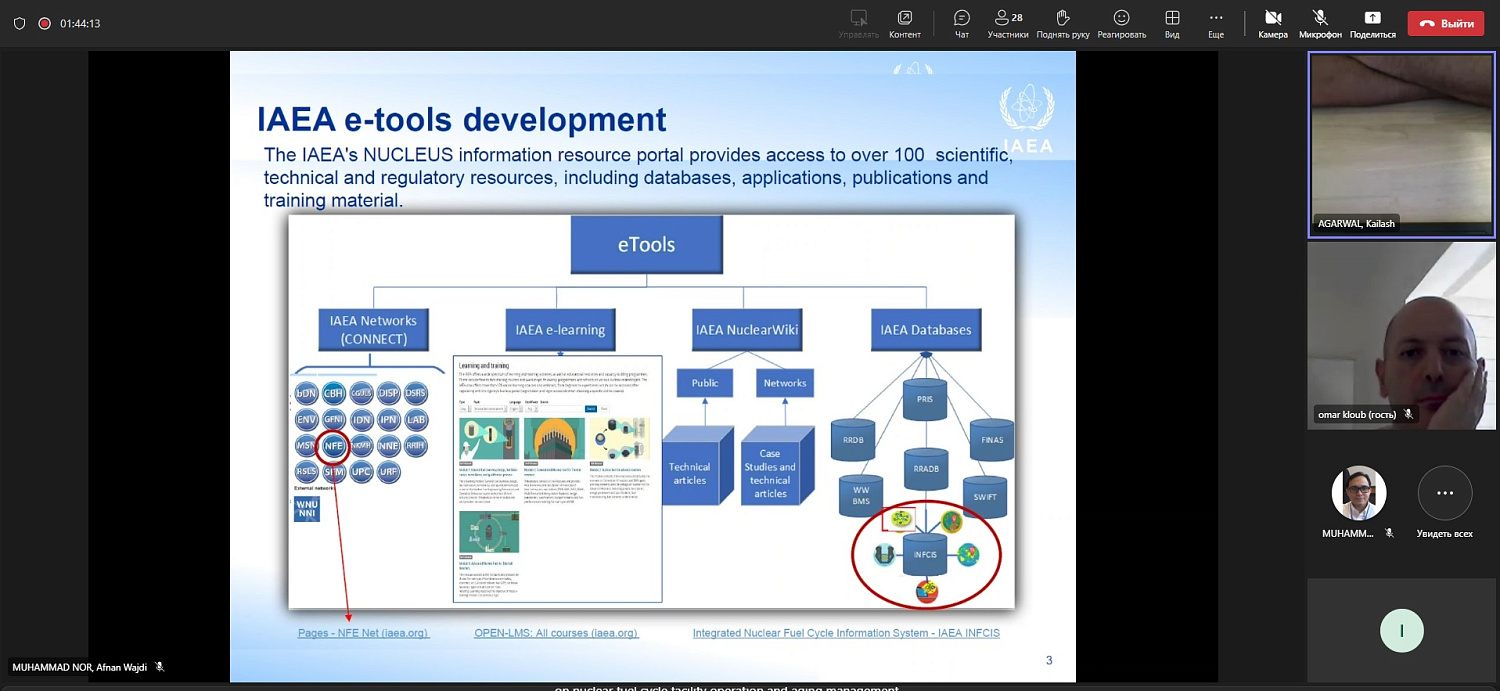Viewport: 1500px width, 691px height.
Task: Open the Chat panel
Action: click(961, 23)
